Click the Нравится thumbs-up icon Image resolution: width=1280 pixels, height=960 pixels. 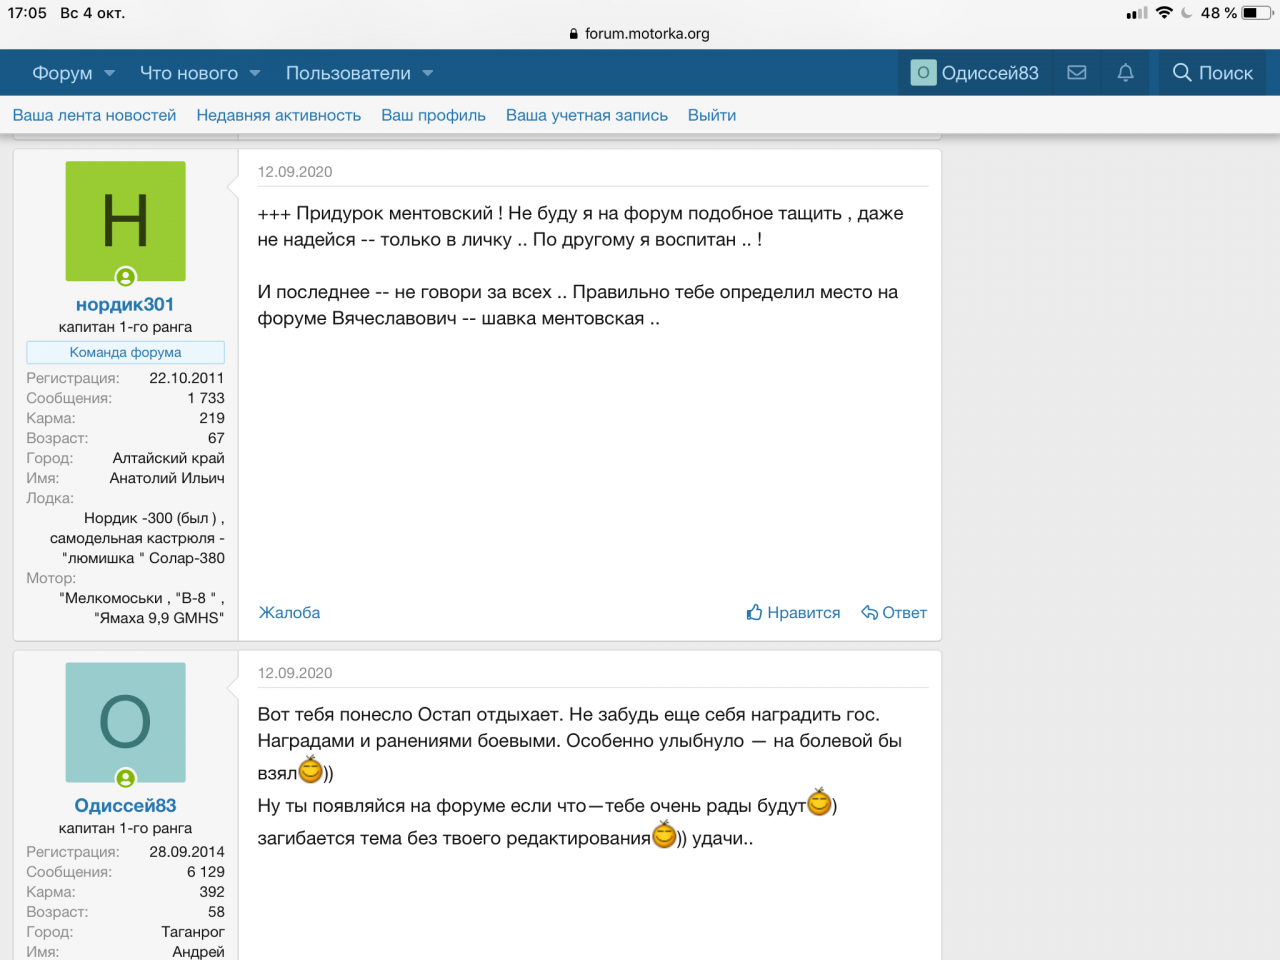tap(755, 612)
